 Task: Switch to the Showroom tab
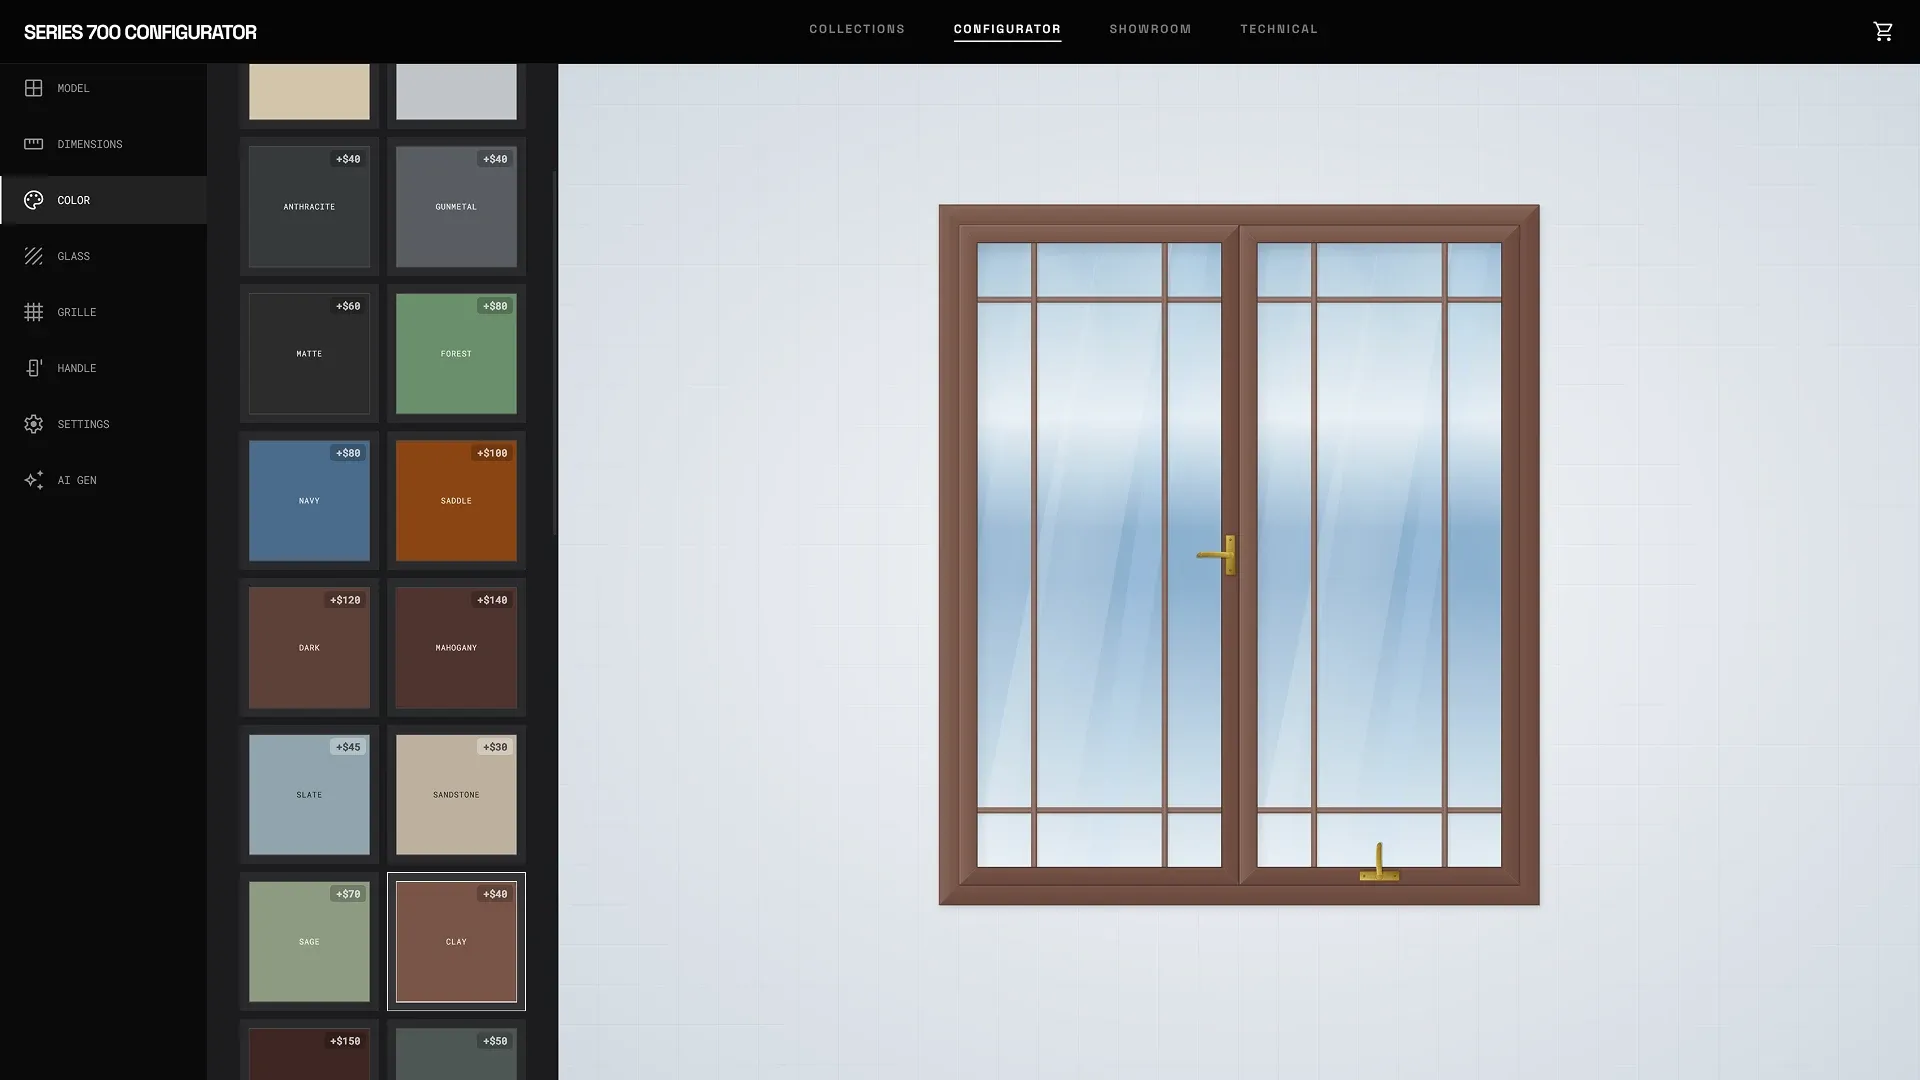point(1149,29)
